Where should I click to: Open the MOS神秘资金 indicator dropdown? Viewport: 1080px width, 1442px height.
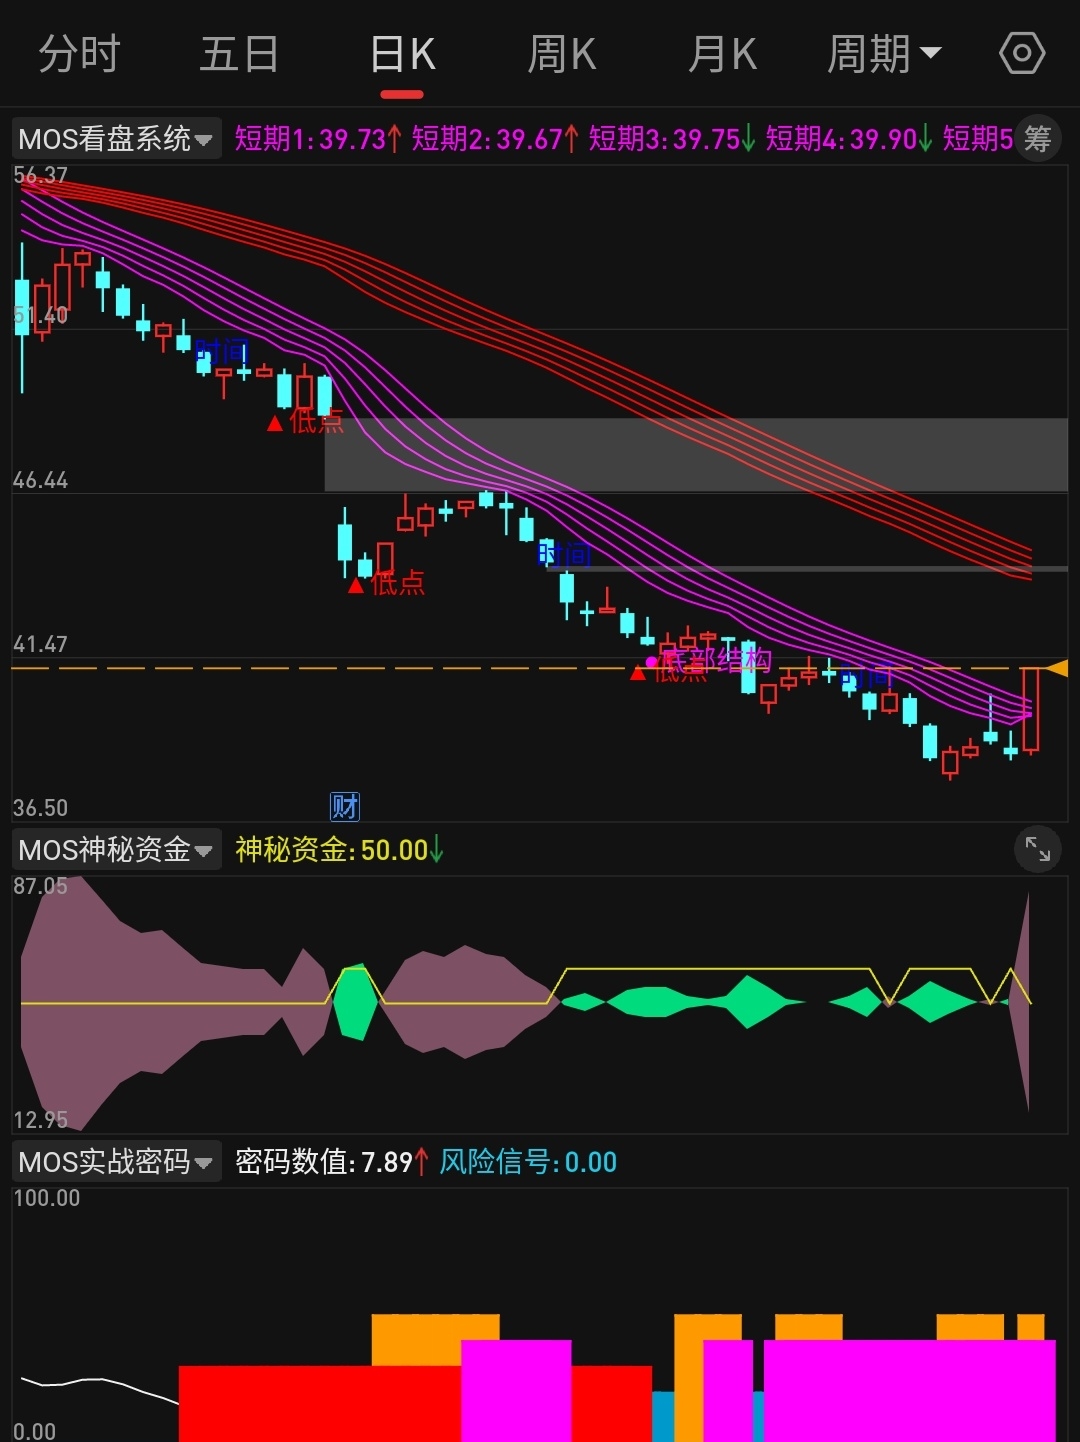(116, 850)
